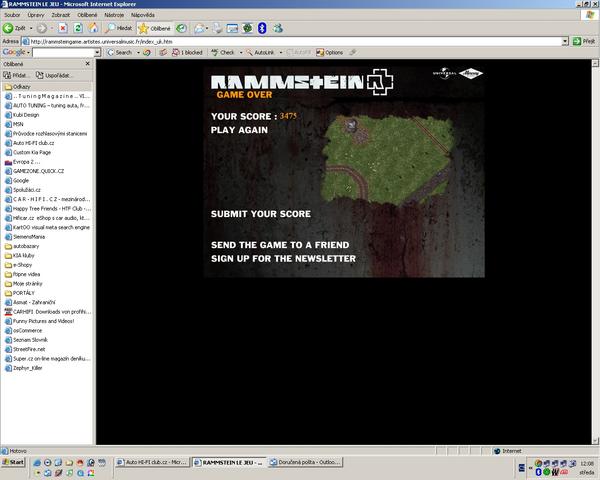Stop page loading with the red X icon
This screenshot has height=480, width=600.
point(63,28)
